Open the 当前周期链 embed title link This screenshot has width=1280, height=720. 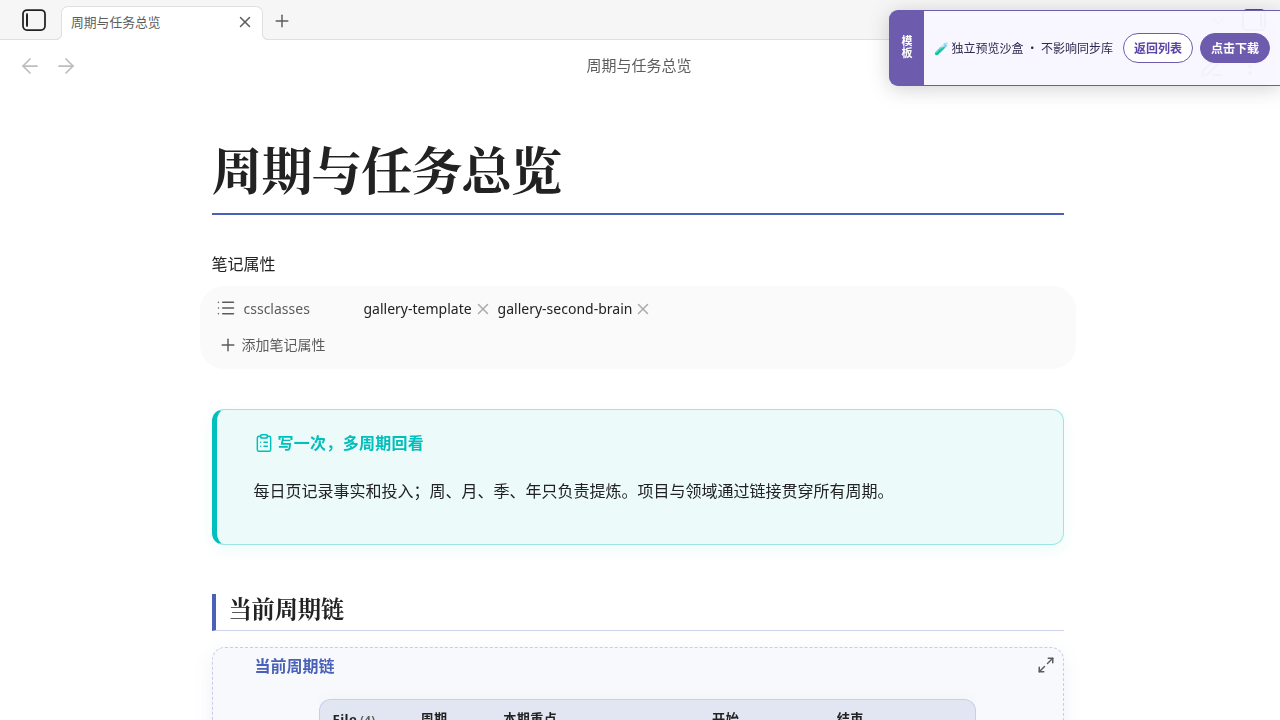coord(294,666)
